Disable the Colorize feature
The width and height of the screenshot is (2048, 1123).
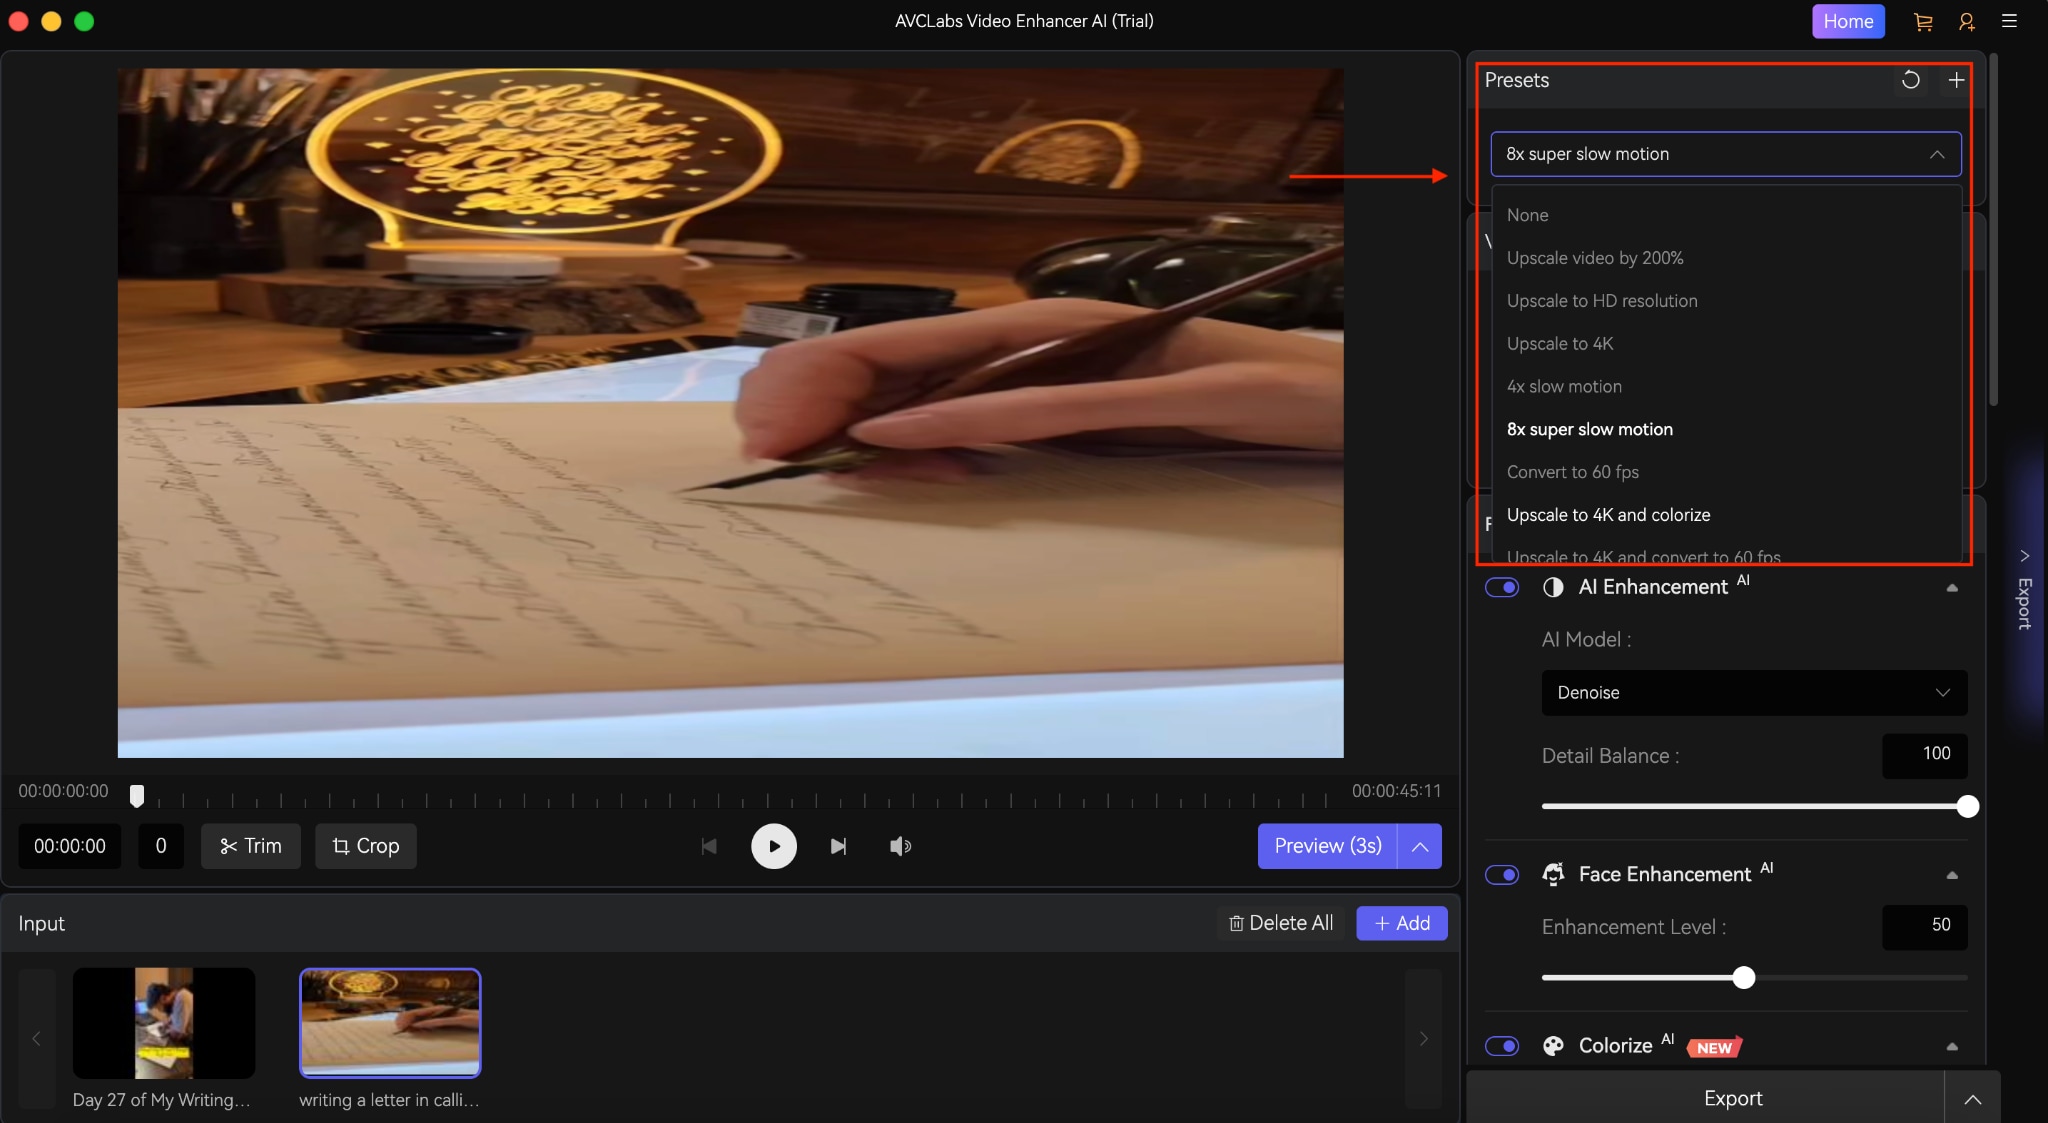click(1503, 1046)
